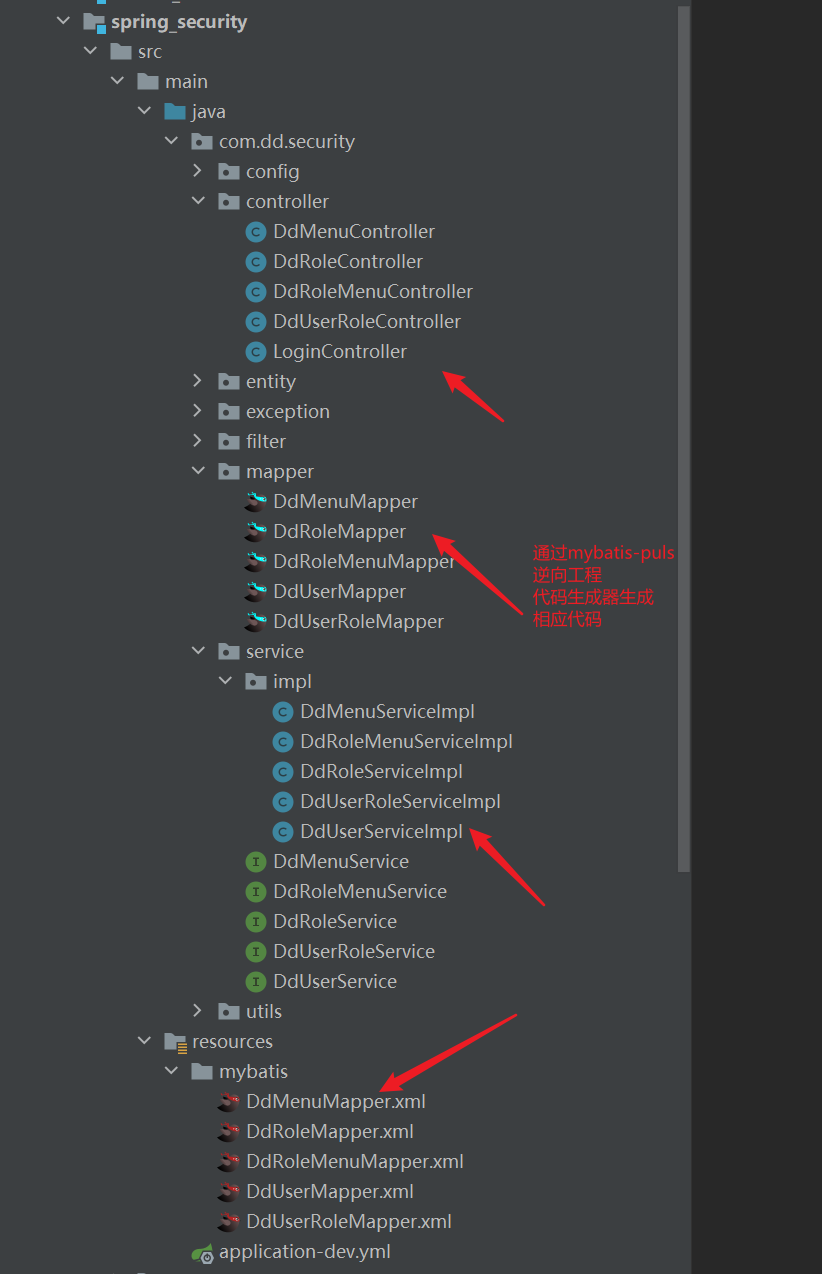The width and height of the screenshot is (822, 1274).
Task: Click the YAML icon next to application-dev.yml
Action: [x=202, y=1250]
